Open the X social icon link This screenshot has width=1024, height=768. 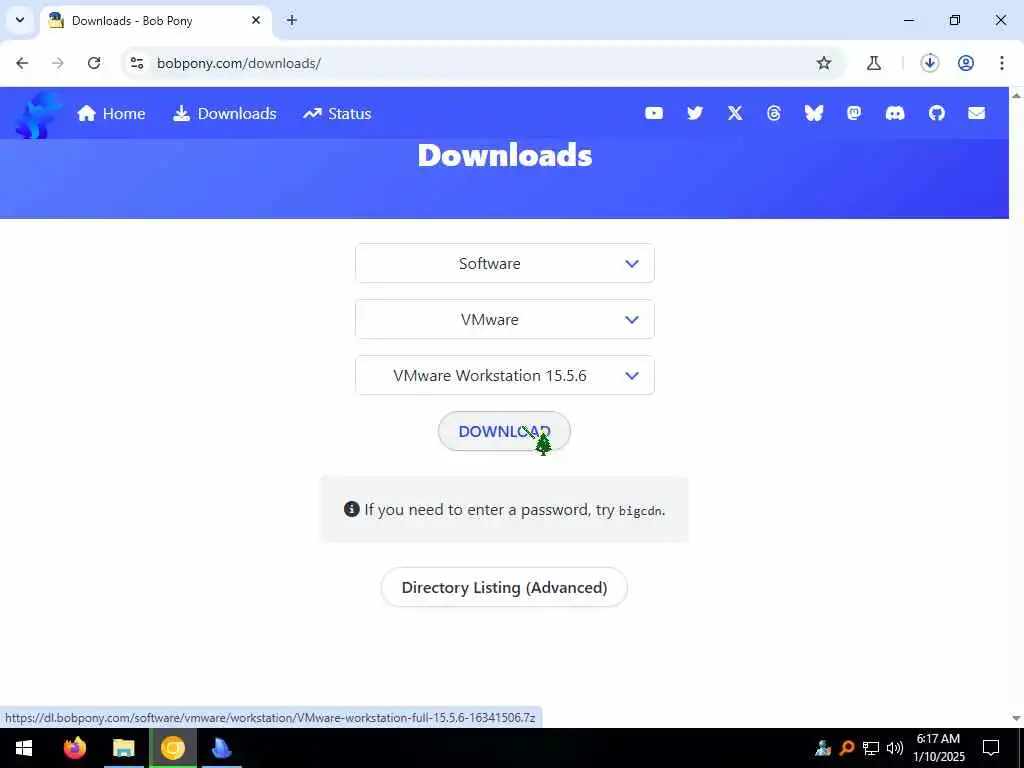pos(735,114)
